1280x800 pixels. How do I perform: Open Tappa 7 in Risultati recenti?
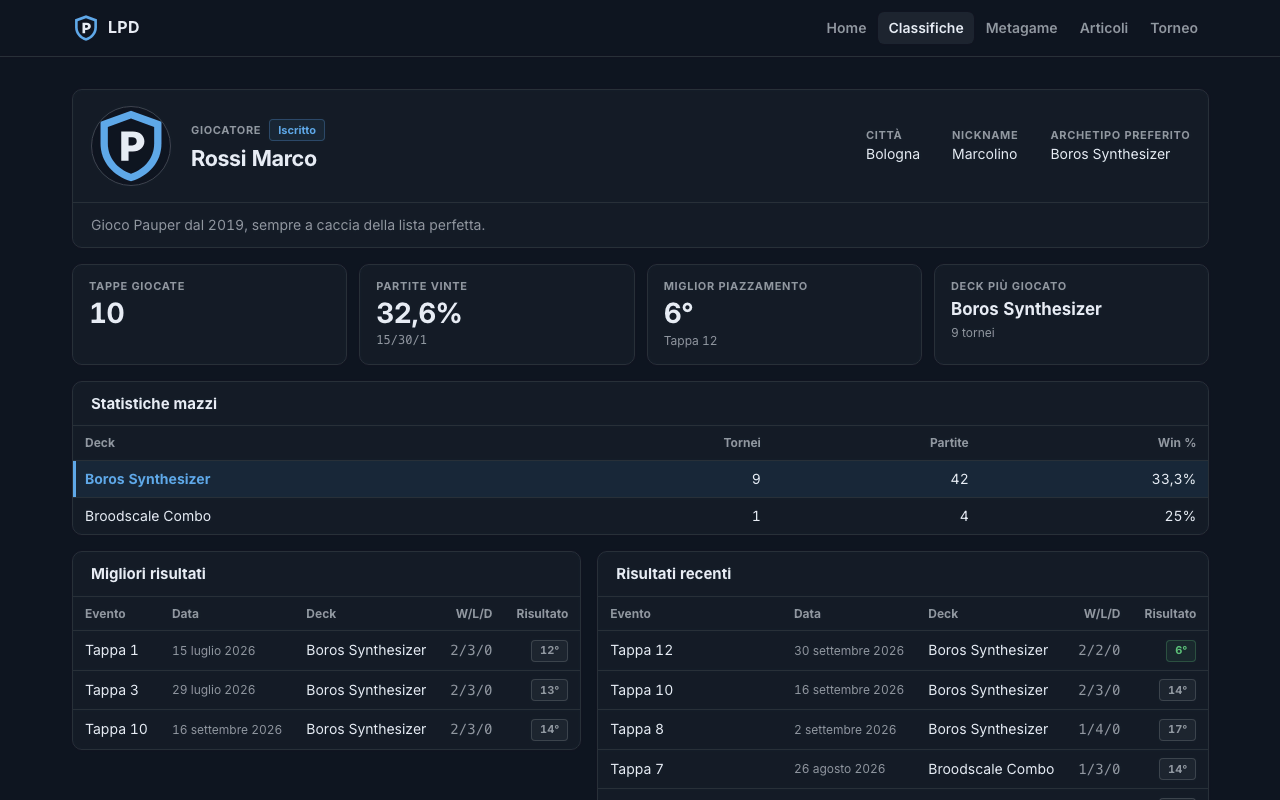tap(637, 769)
